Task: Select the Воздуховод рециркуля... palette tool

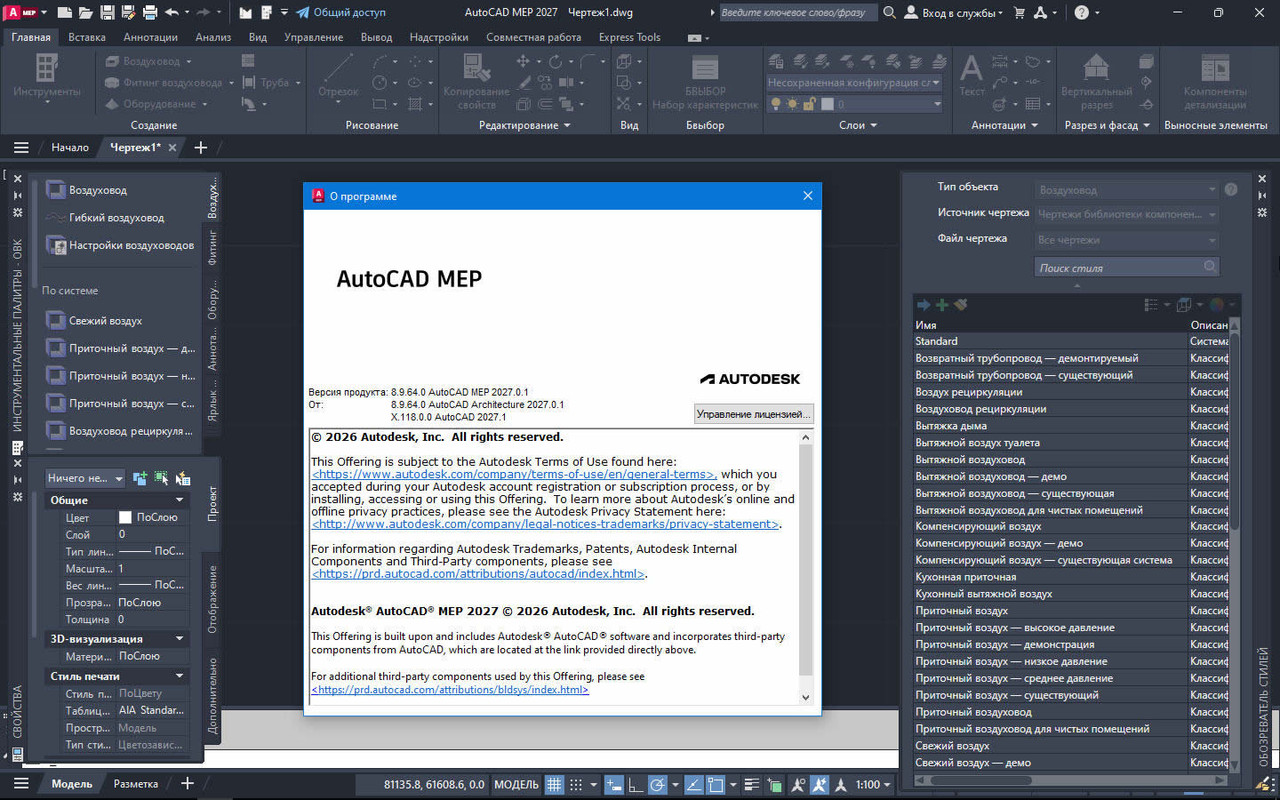Action: point(120,431)
